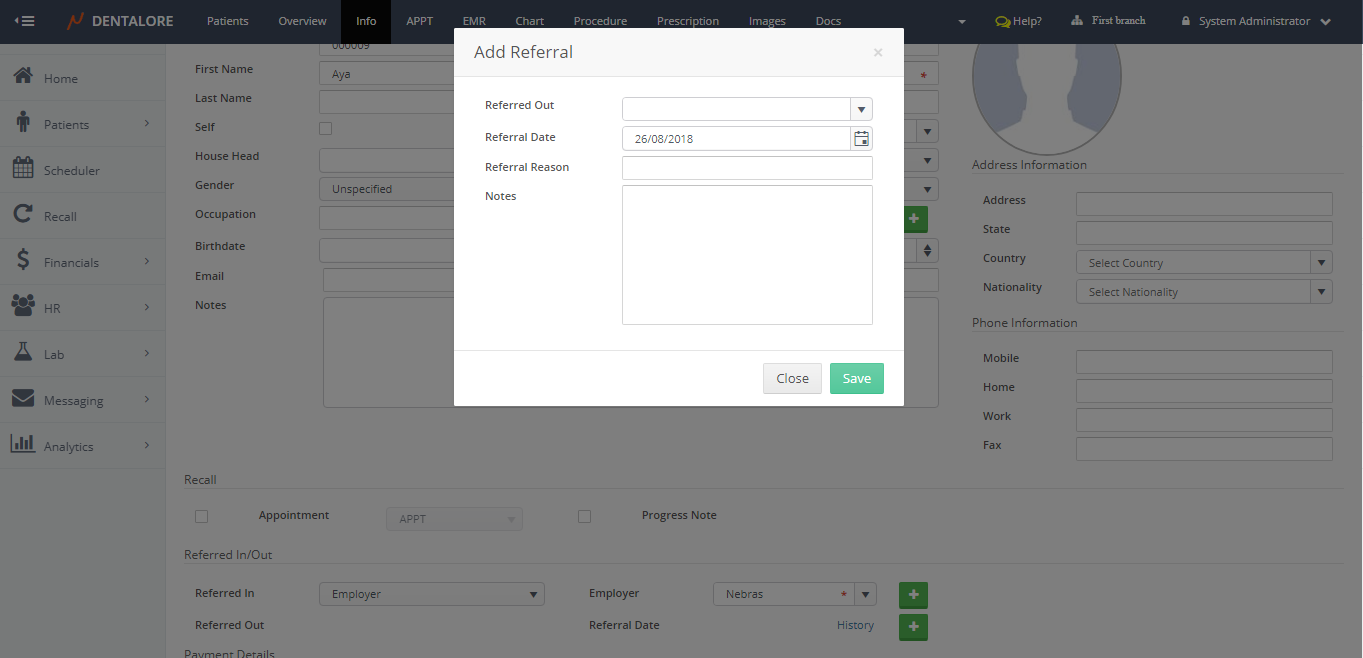Open the Prescription tab
Image resolution: width=1363 pixels, height=658 pixels.
point(688,21)
